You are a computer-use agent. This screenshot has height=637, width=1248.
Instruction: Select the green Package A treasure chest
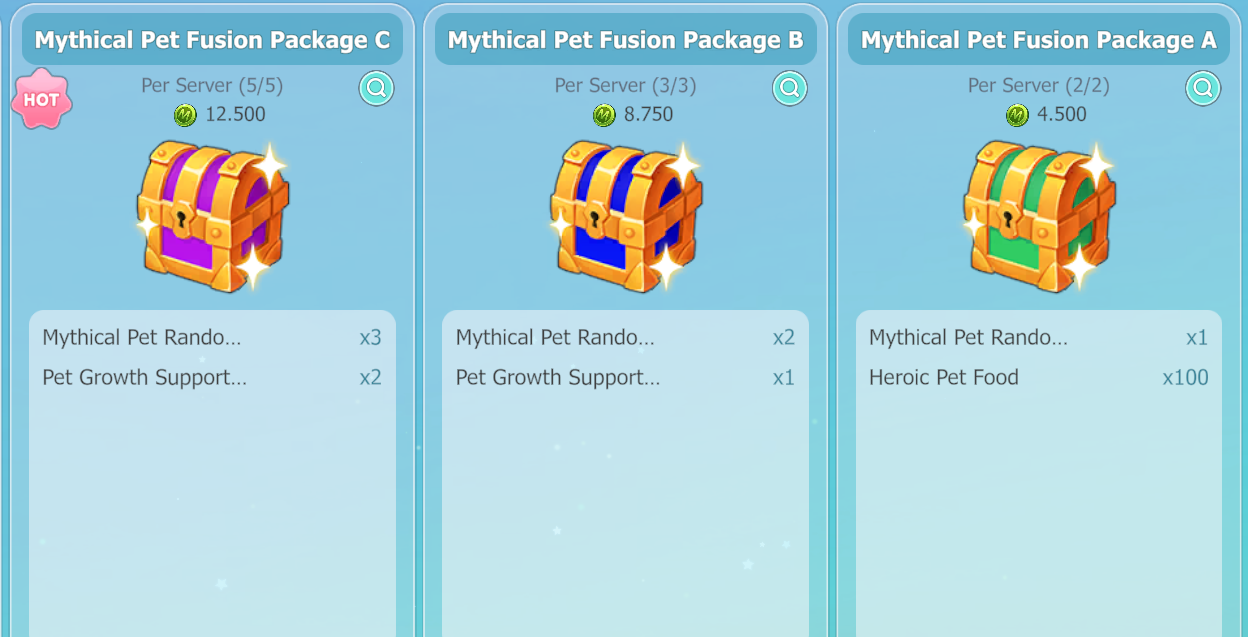pos(1039,216)
